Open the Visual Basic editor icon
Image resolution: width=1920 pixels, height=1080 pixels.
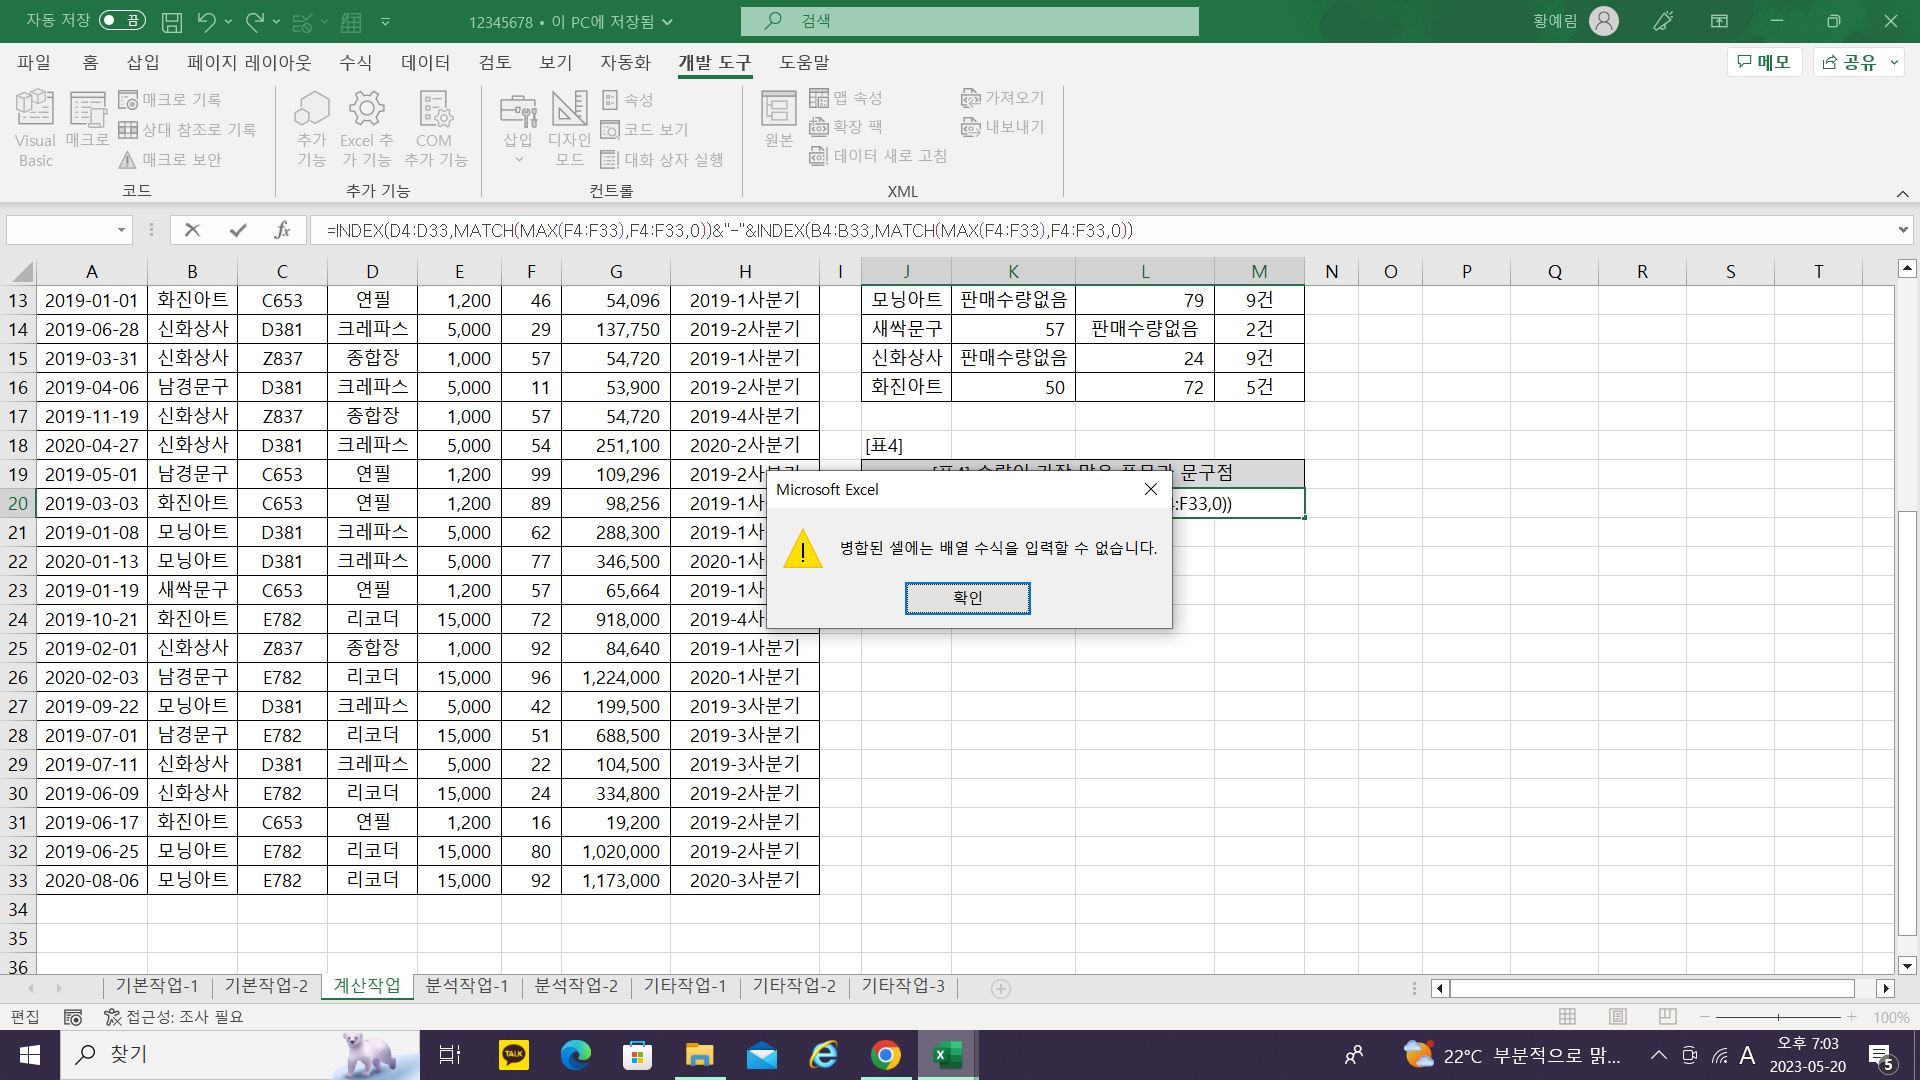35,110
